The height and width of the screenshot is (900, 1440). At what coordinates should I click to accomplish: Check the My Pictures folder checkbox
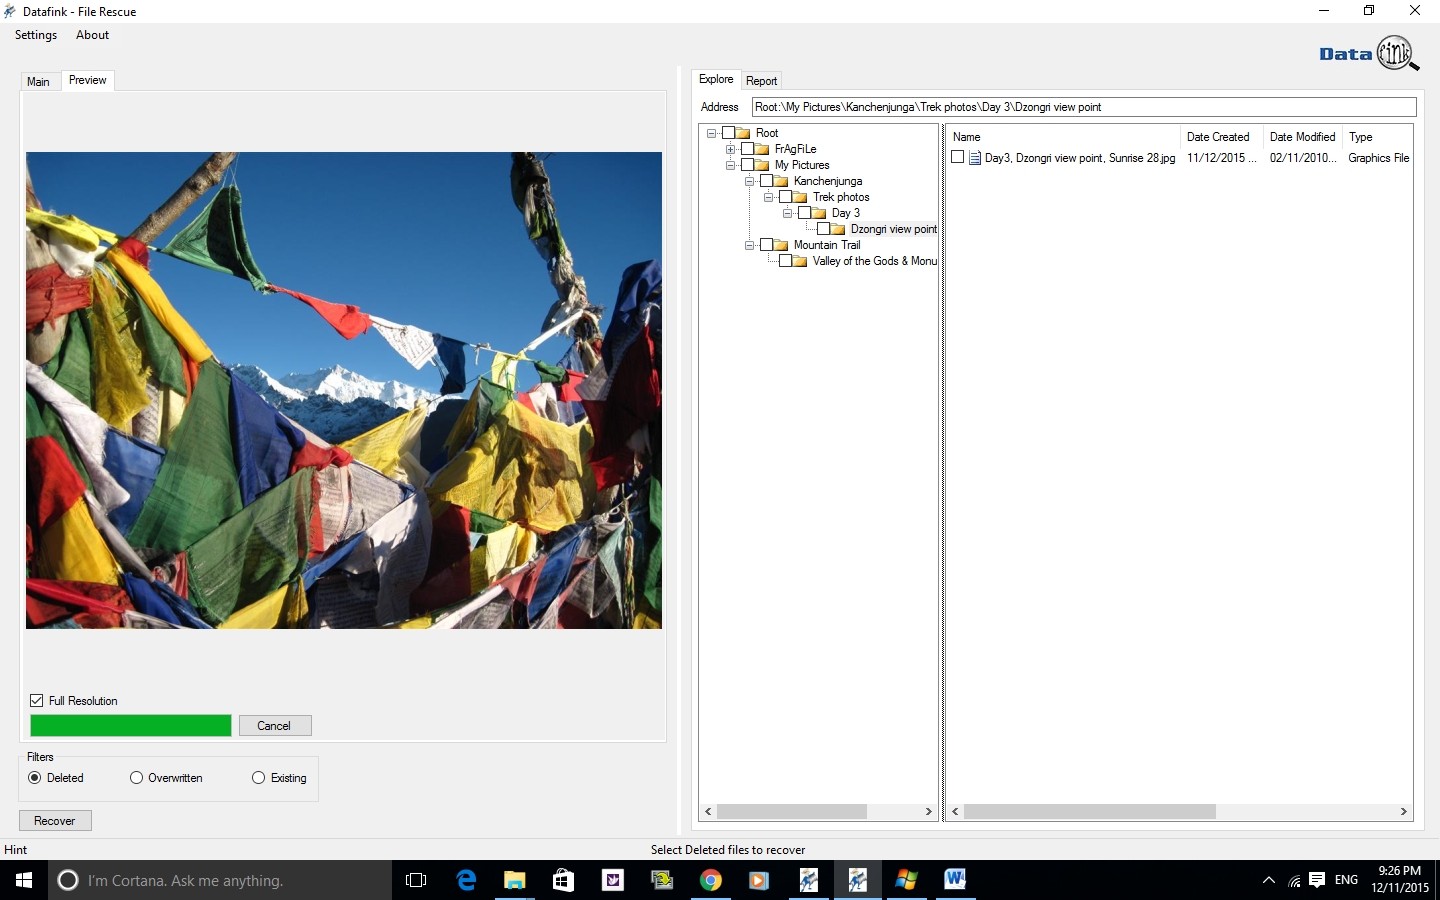coord(747,165)
